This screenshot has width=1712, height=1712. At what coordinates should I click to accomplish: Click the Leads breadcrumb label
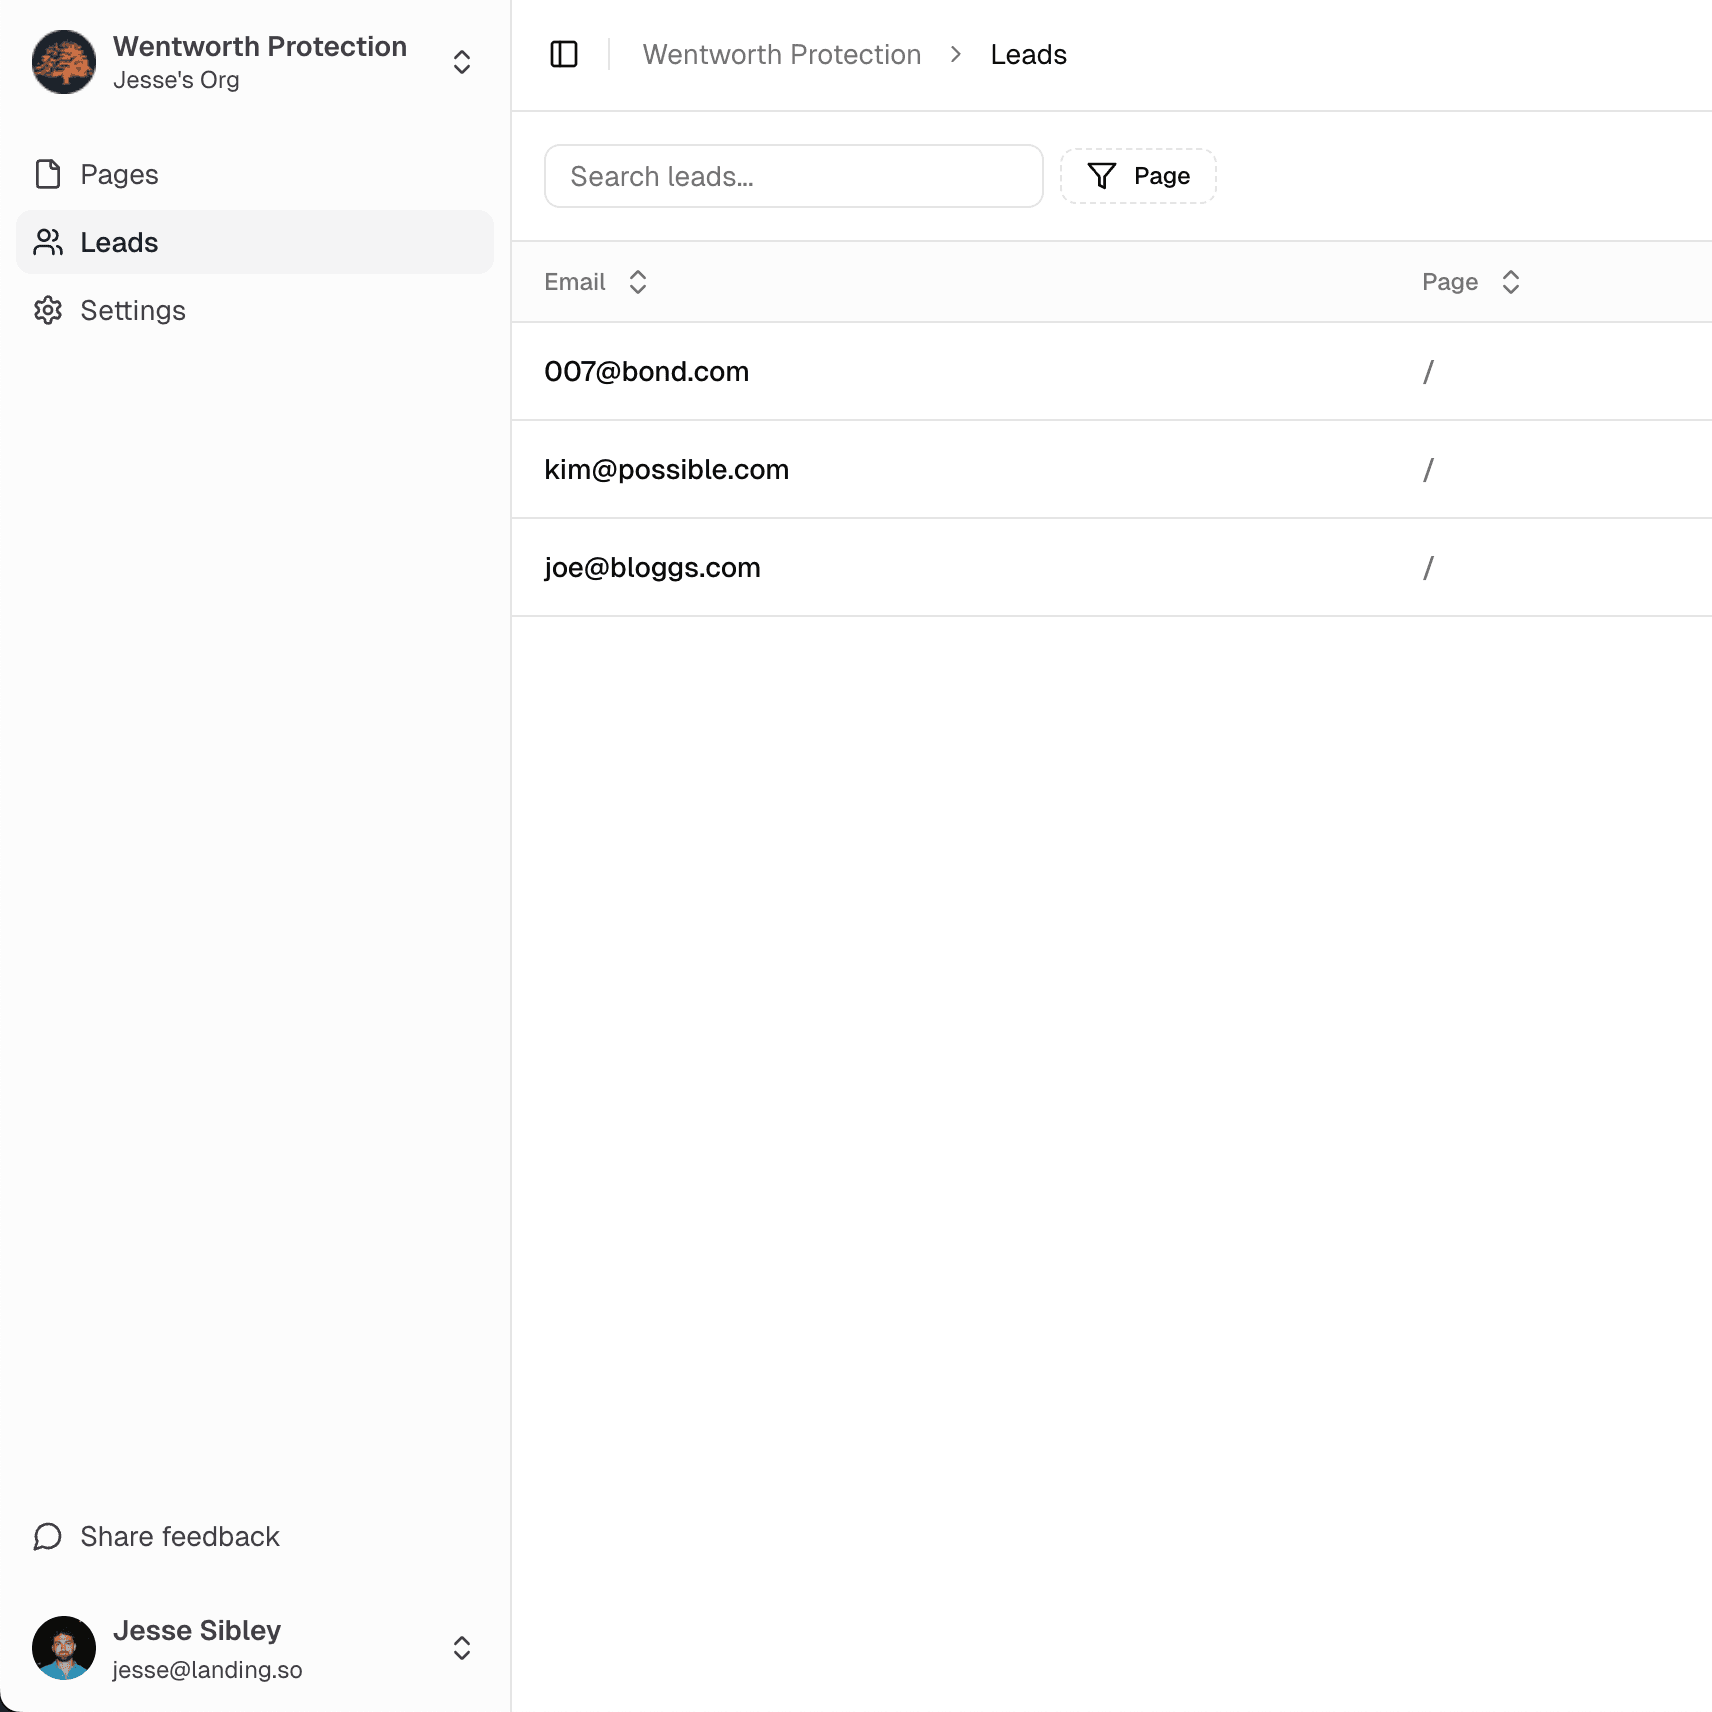click(1028, 54)
